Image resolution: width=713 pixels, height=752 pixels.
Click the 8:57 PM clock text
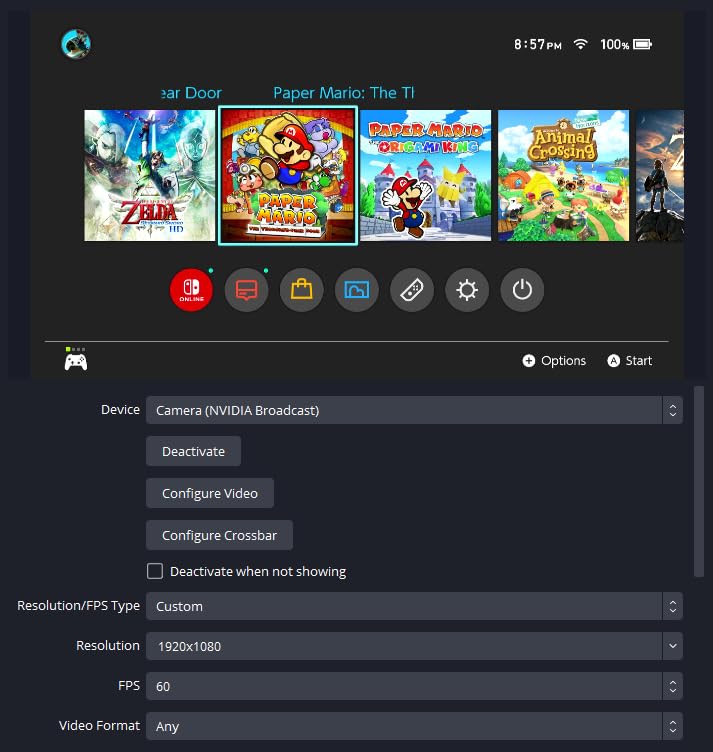538,45
